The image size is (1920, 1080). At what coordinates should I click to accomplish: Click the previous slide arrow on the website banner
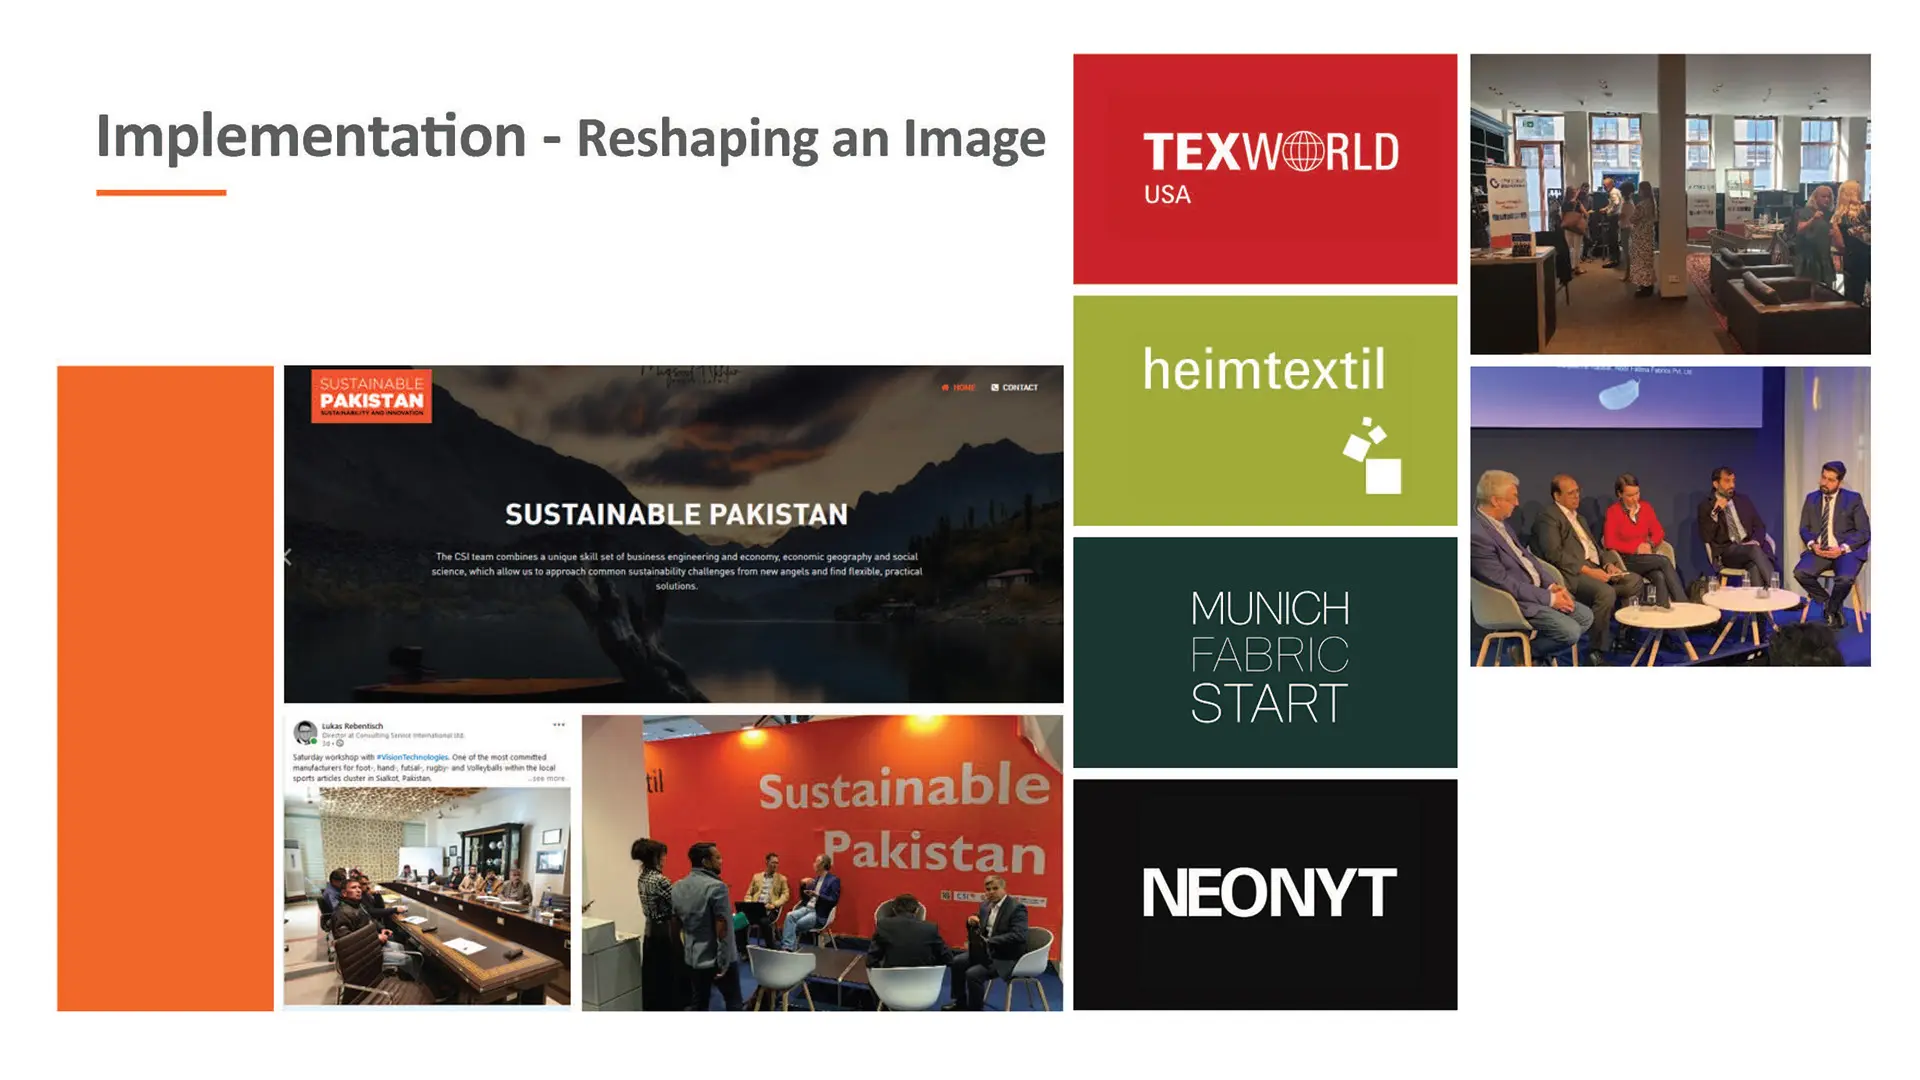pyautogui.click(x=288, y=557)
